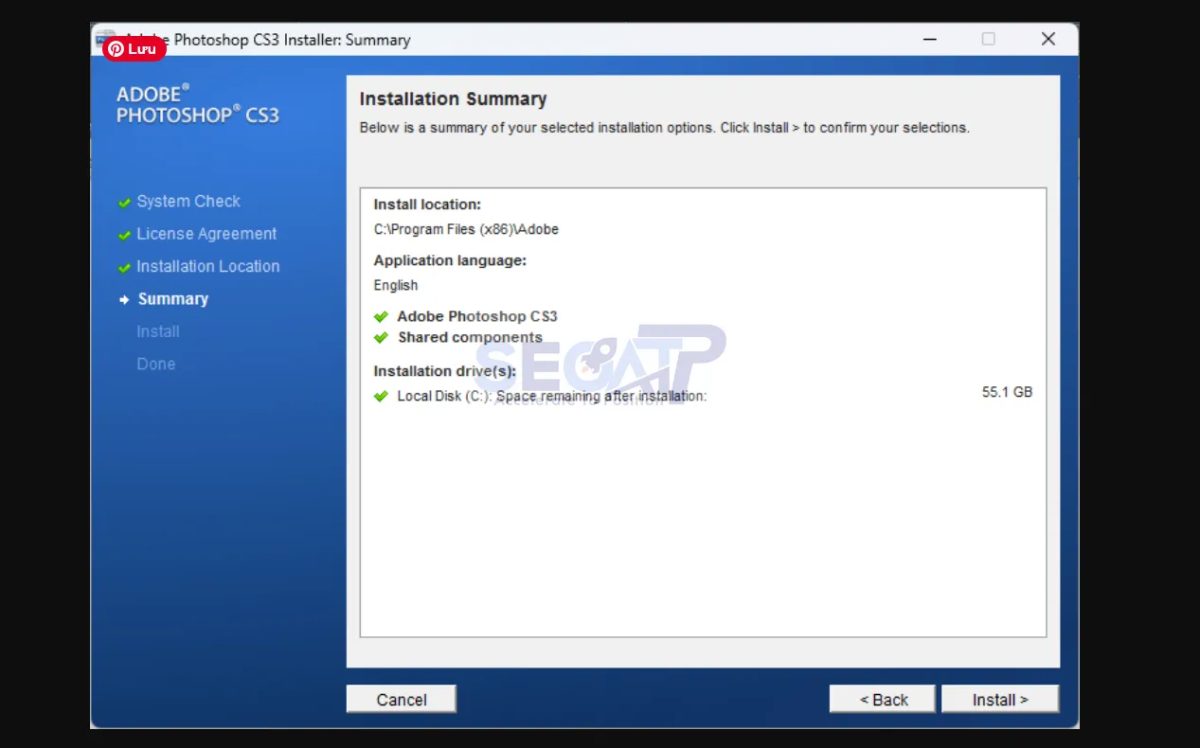Minimize the installer window
Image resolution: width=1200 pixels, height=748 pixels.
[930, 39]
